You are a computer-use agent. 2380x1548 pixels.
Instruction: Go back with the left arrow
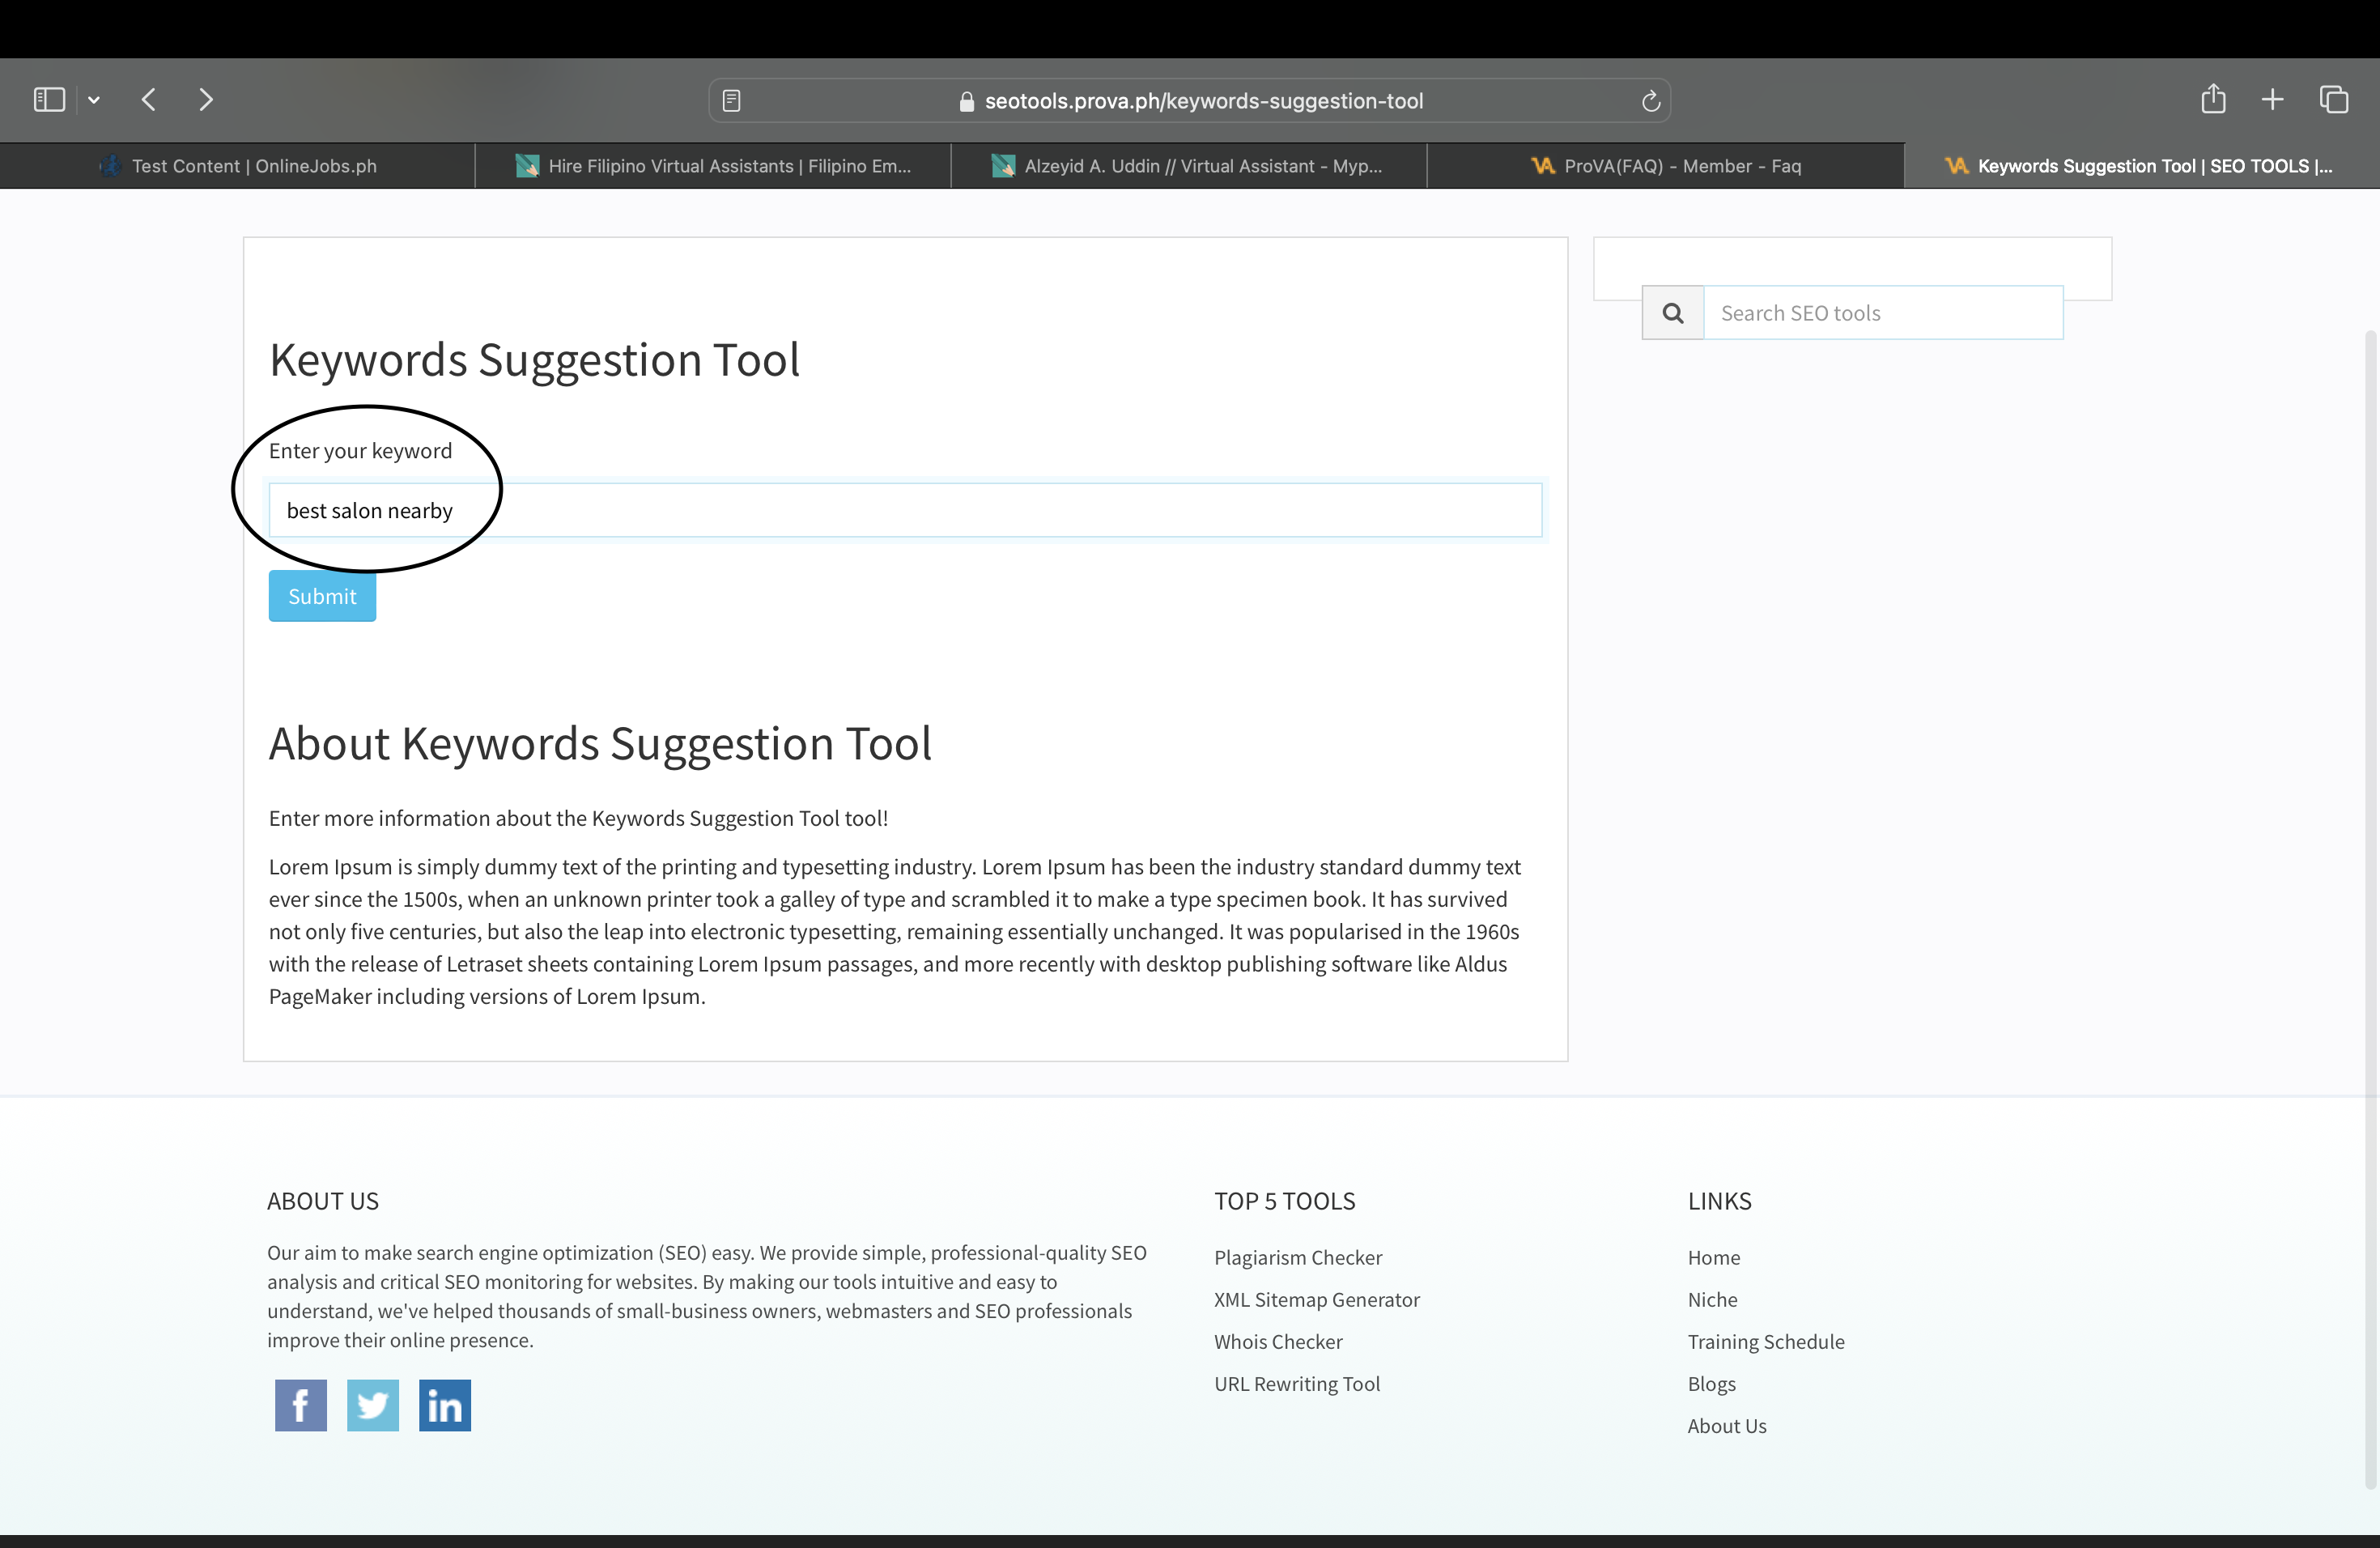coord(149,100)
